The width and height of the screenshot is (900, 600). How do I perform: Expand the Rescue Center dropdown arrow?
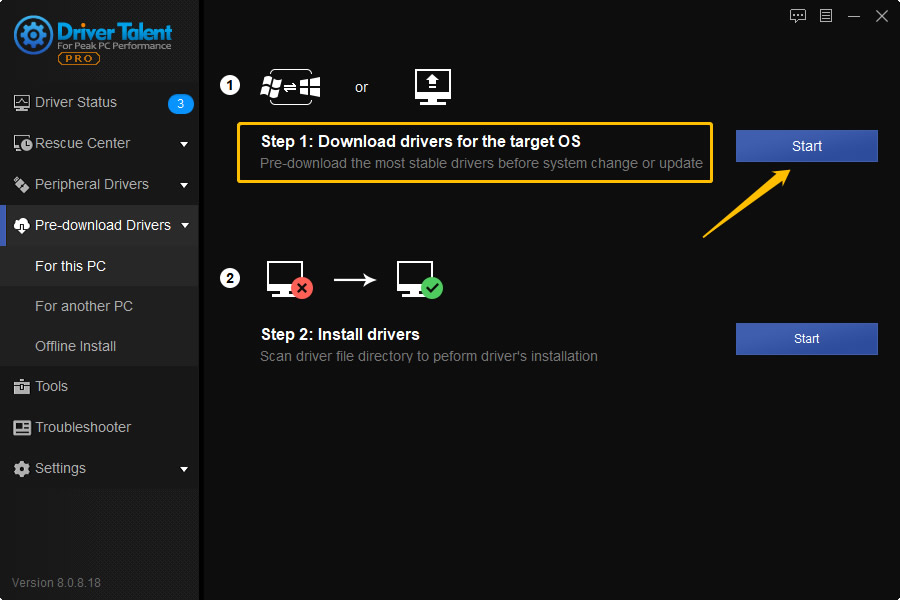[184, 144]
